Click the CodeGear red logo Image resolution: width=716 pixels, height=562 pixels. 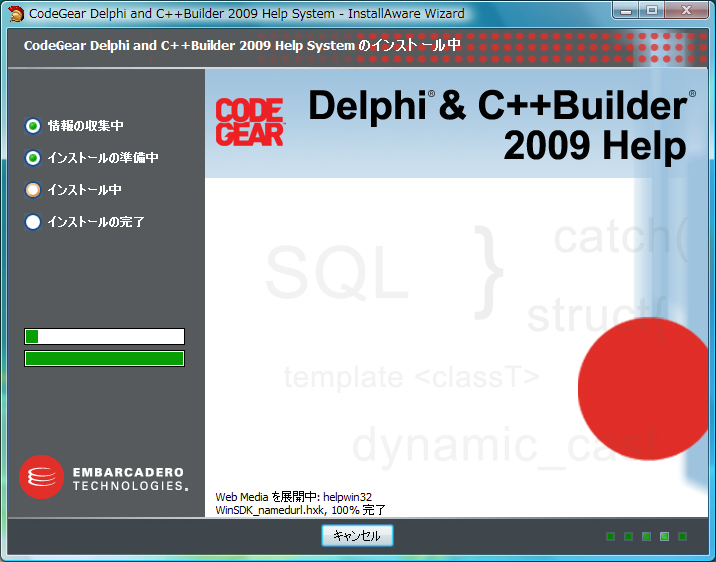click(x=250, y=122)
